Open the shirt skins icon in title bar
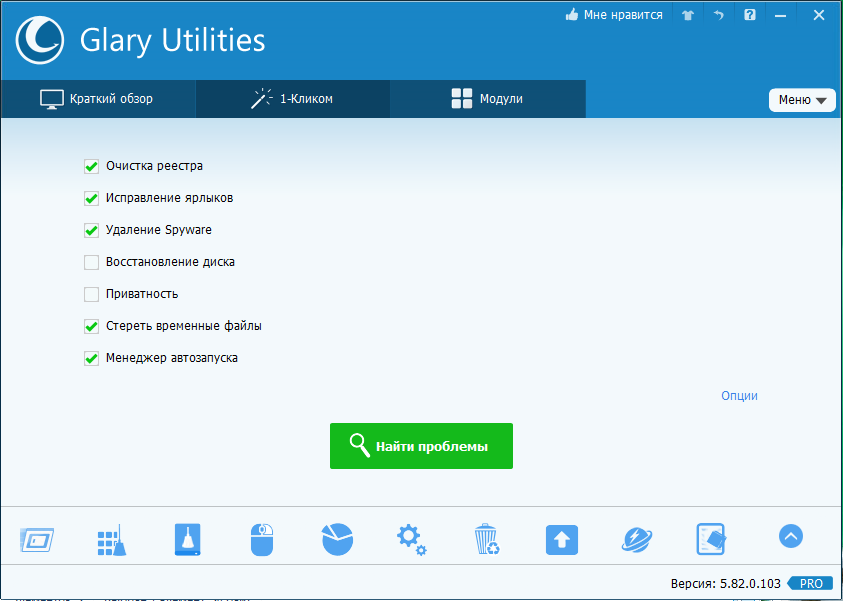 [687, 14]
